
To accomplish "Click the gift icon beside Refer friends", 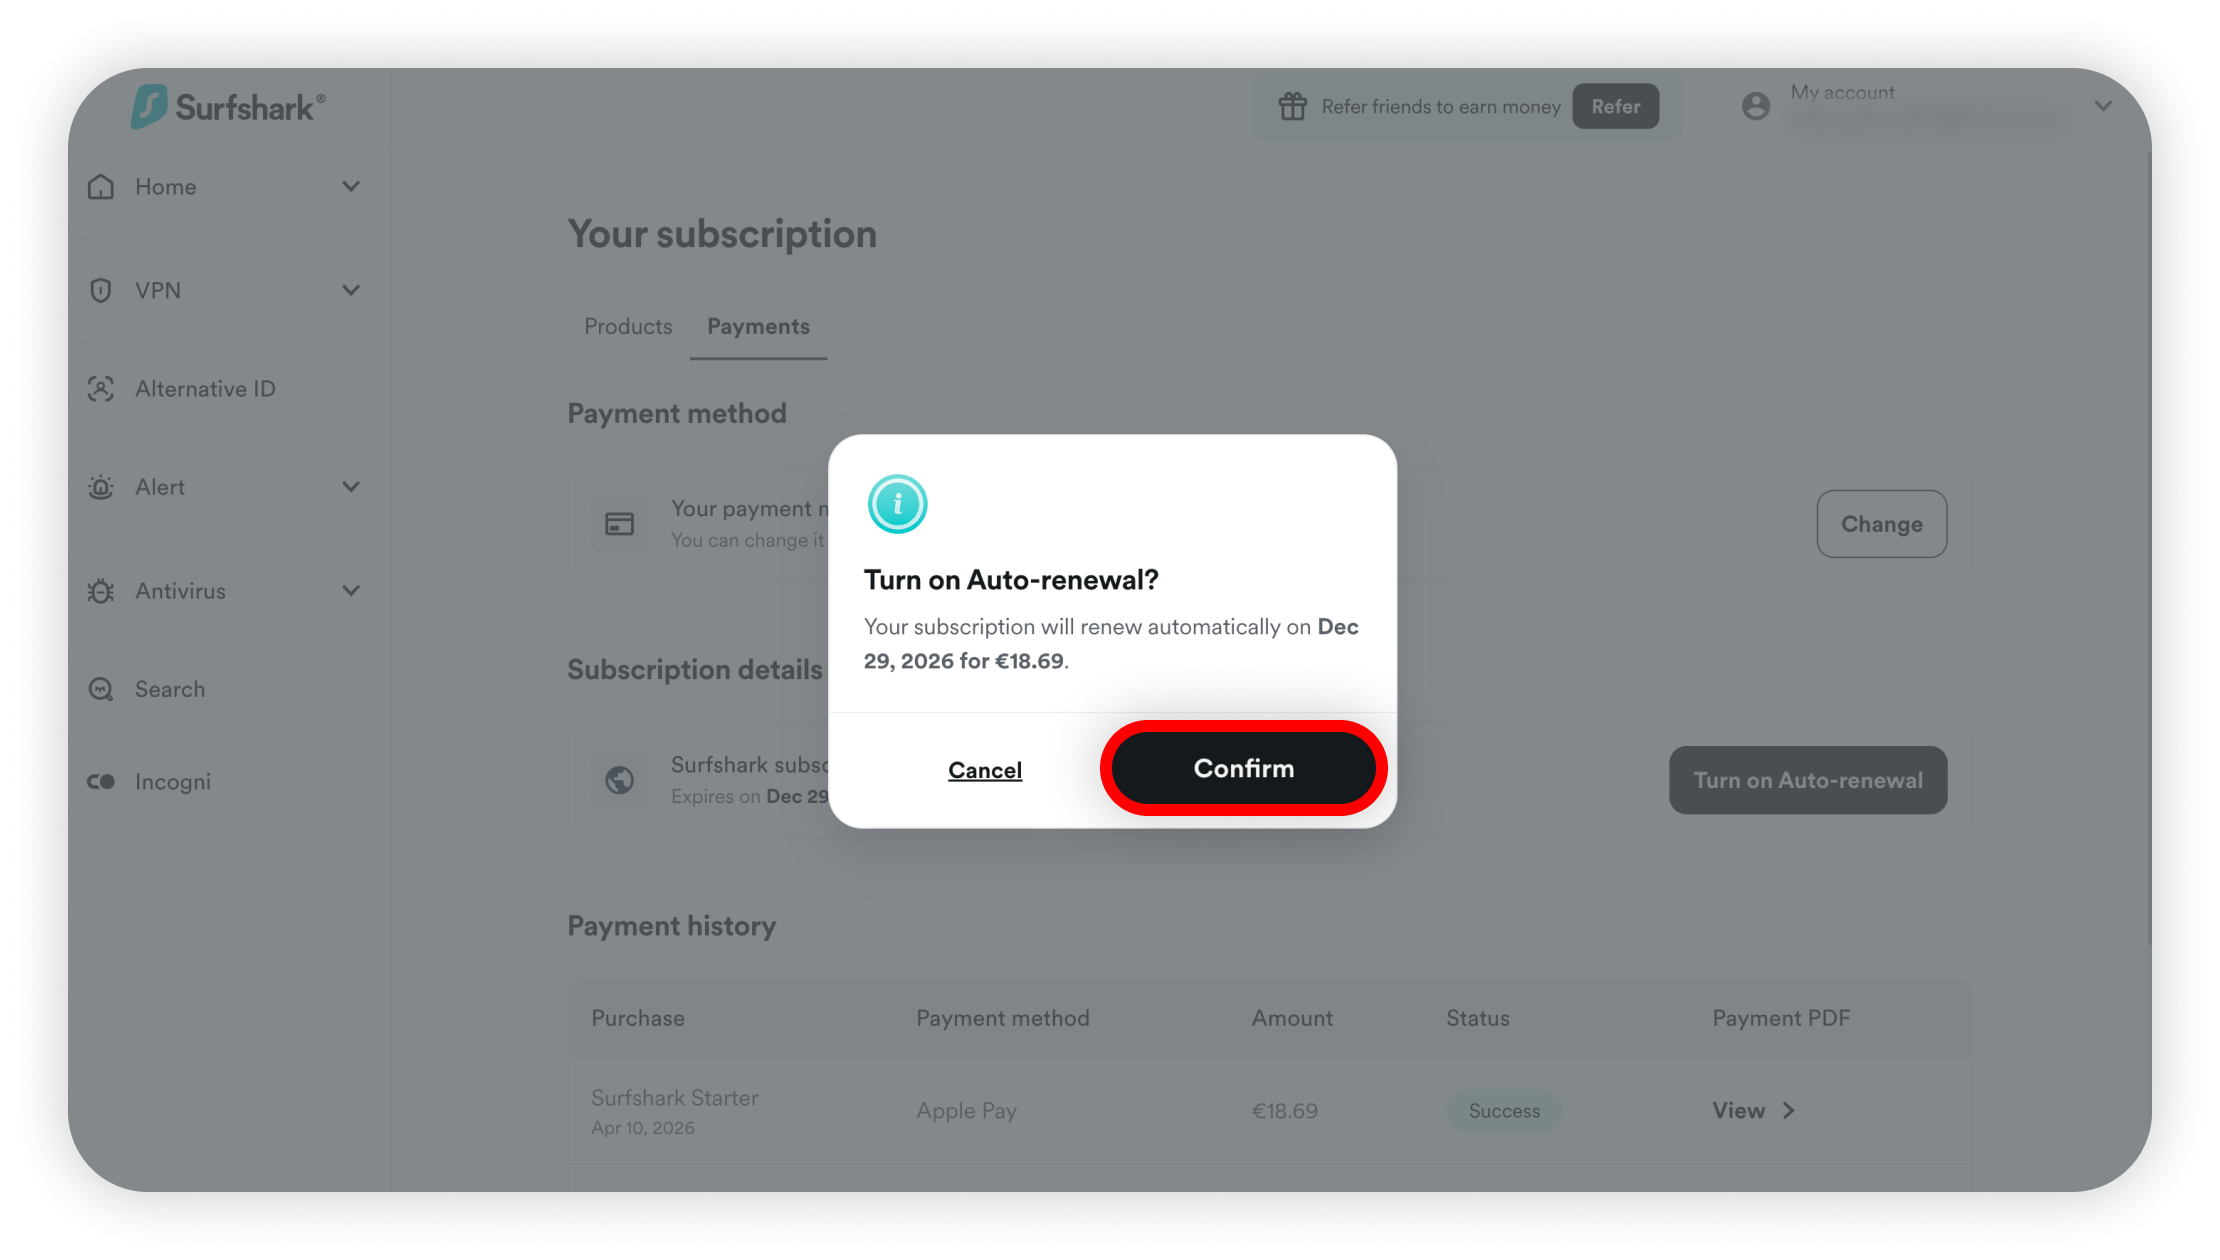I will [1292, 106].
